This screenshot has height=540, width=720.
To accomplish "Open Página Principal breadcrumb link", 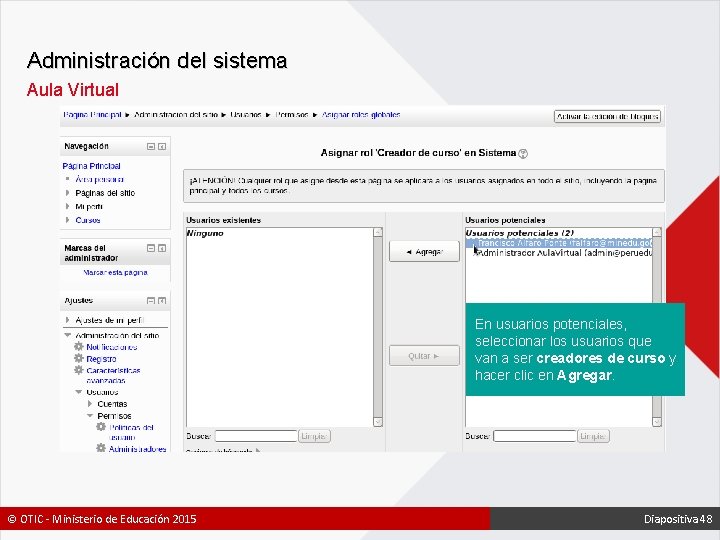I will pos(92,115).
